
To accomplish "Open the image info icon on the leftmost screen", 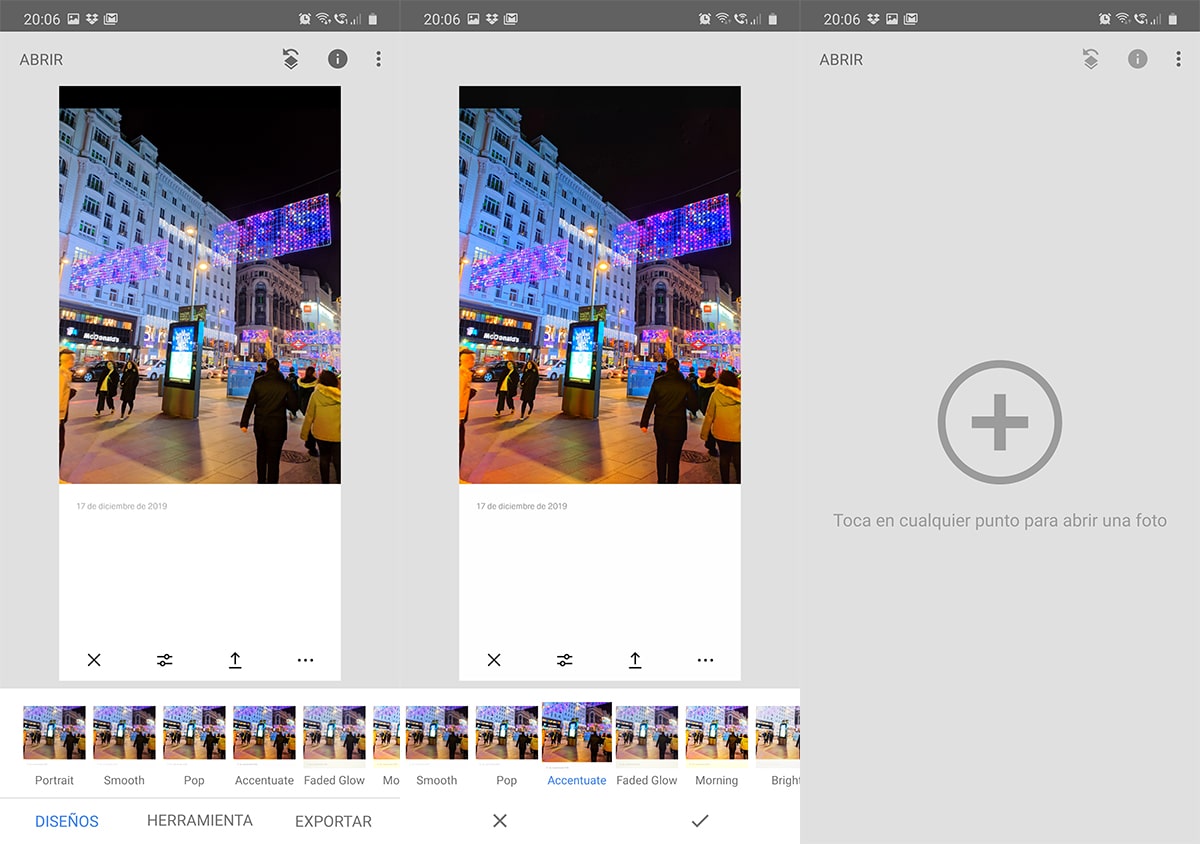I will (x=338, y=59).
